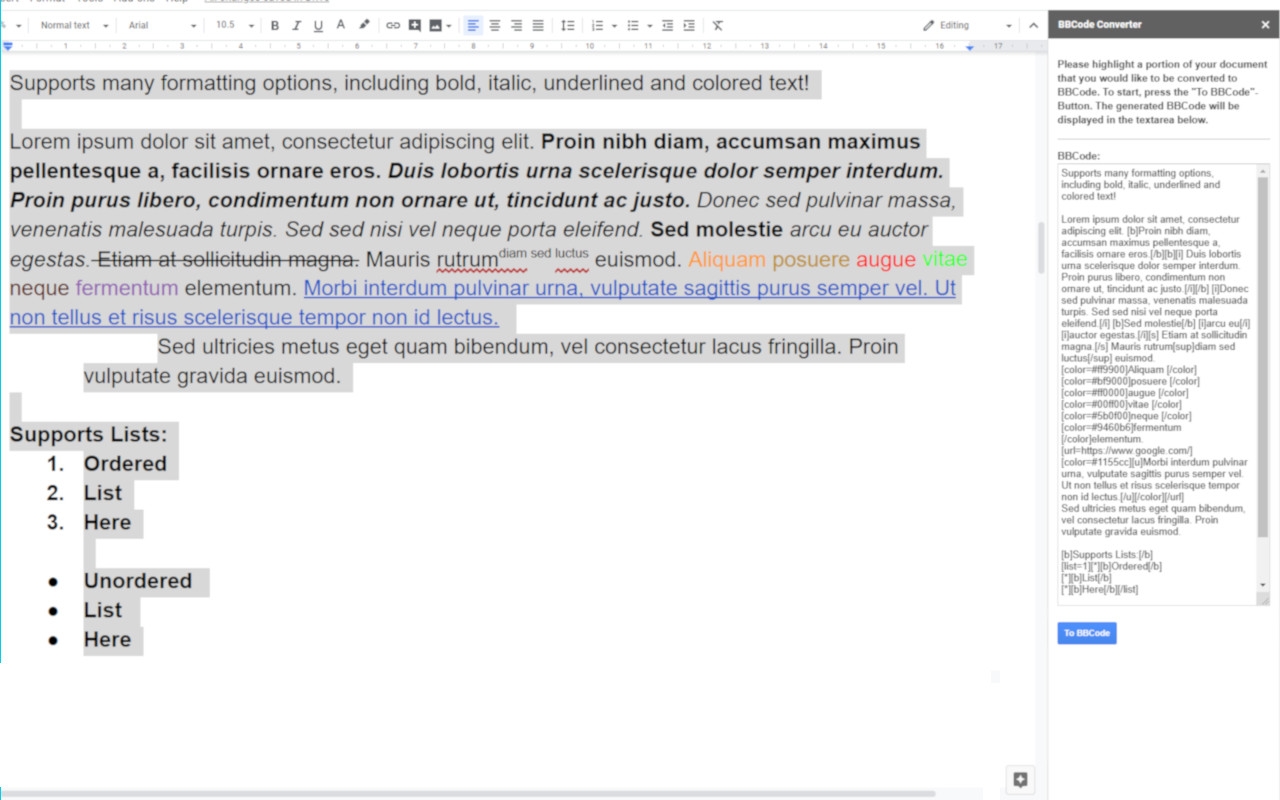The image size is (1280, 800).
Task: Click the 'List' item numbered 2
Action: (103, 493)
